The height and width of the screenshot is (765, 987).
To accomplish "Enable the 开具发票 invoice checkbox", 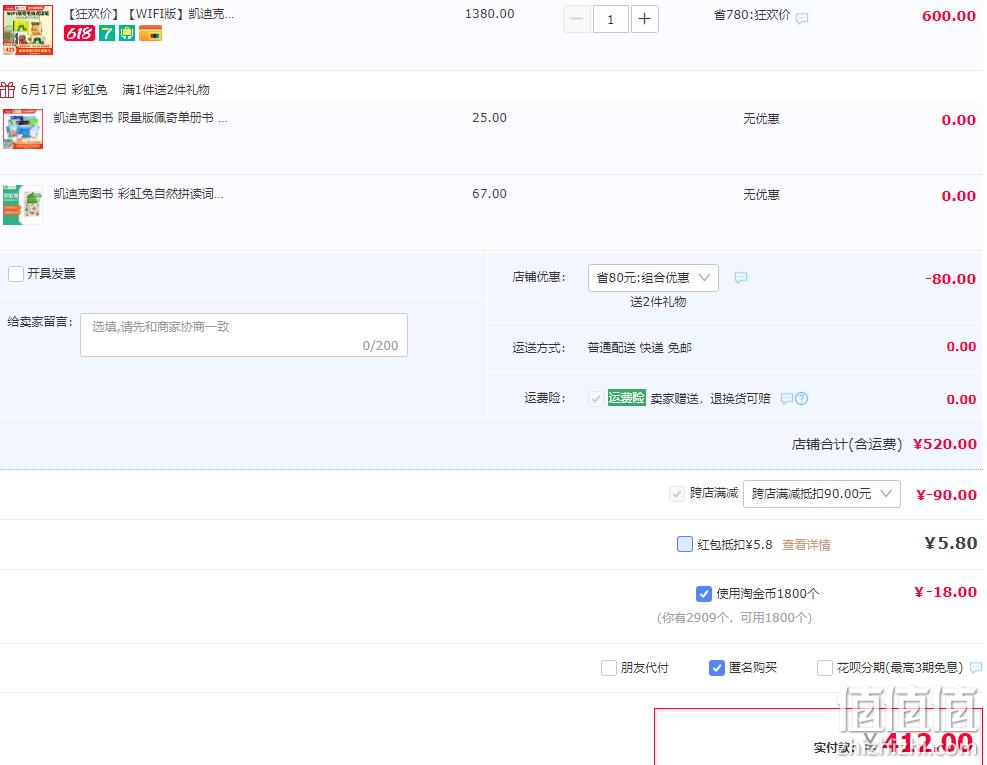I will pyautogui.click(x=16, y=274).
